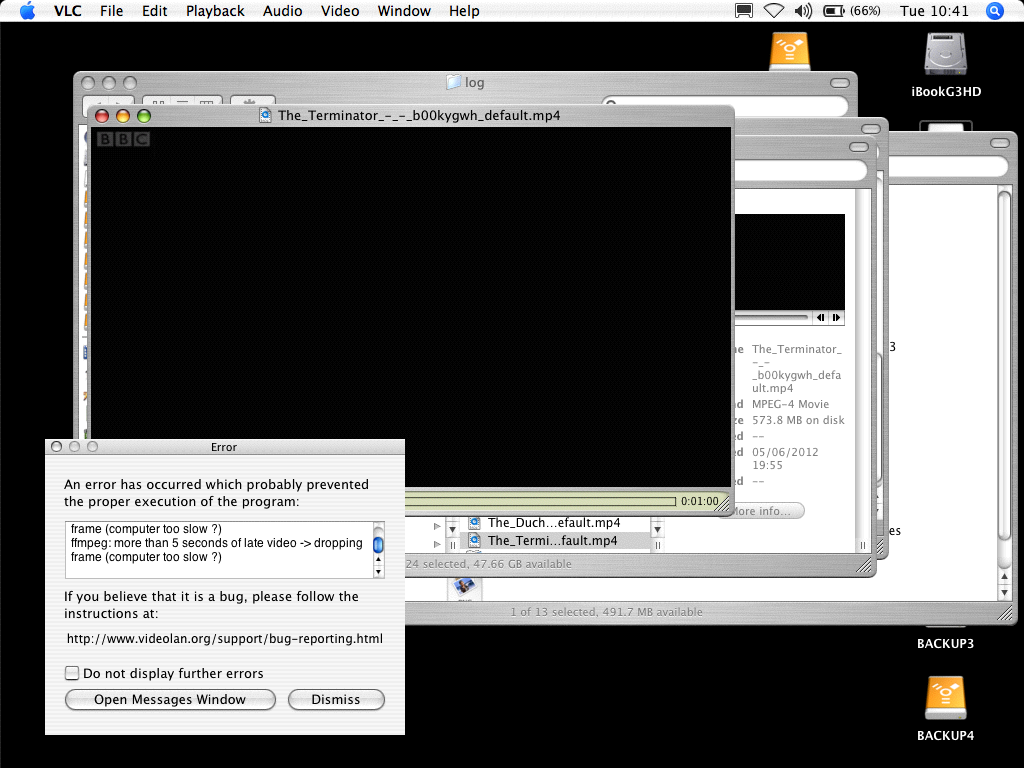Viewport: 1024px width, 768px height.
Task: Open the Apple menu
Action: coord(27,11)
